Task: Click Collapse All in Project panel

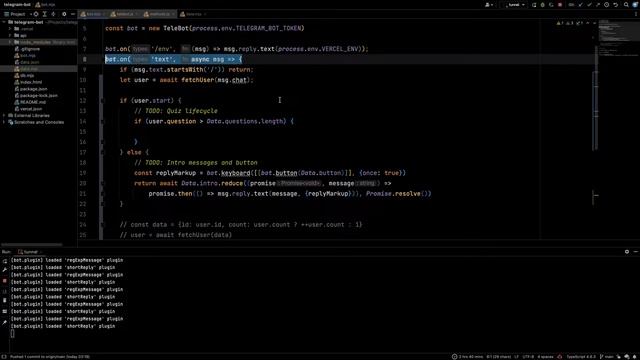Action: [x=53, y=14]
